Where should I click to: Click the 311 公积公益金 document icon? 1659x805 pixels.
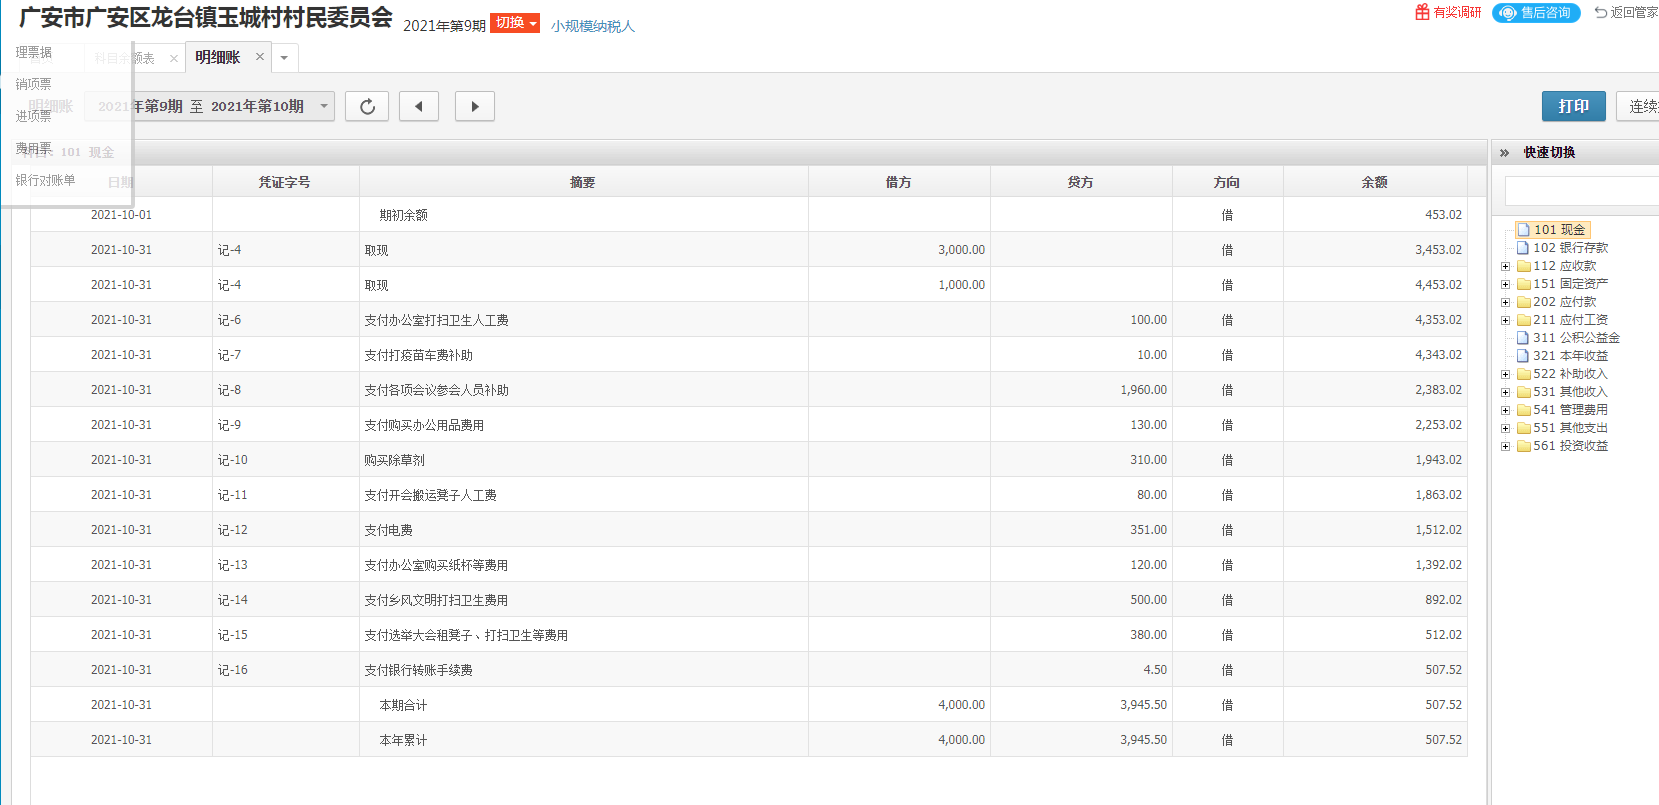(1523, 338)
